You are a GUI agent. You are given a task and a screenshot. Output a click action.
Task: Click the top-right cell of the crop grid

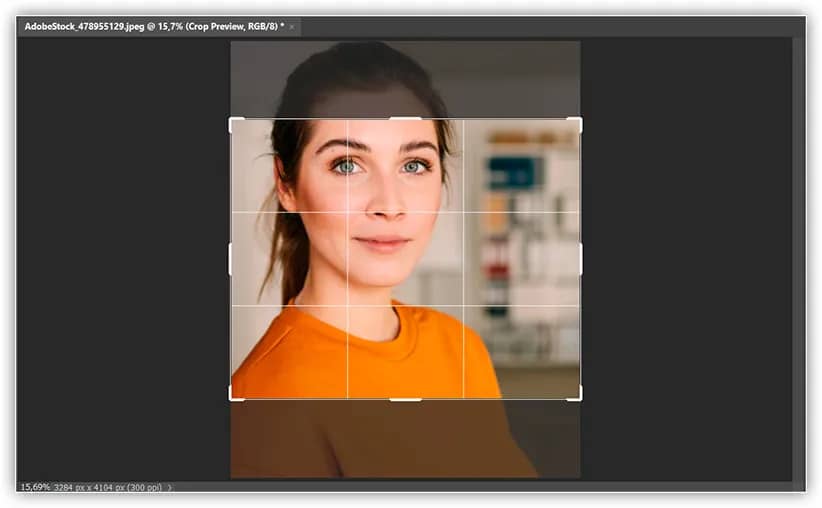(x=521, y=166)
